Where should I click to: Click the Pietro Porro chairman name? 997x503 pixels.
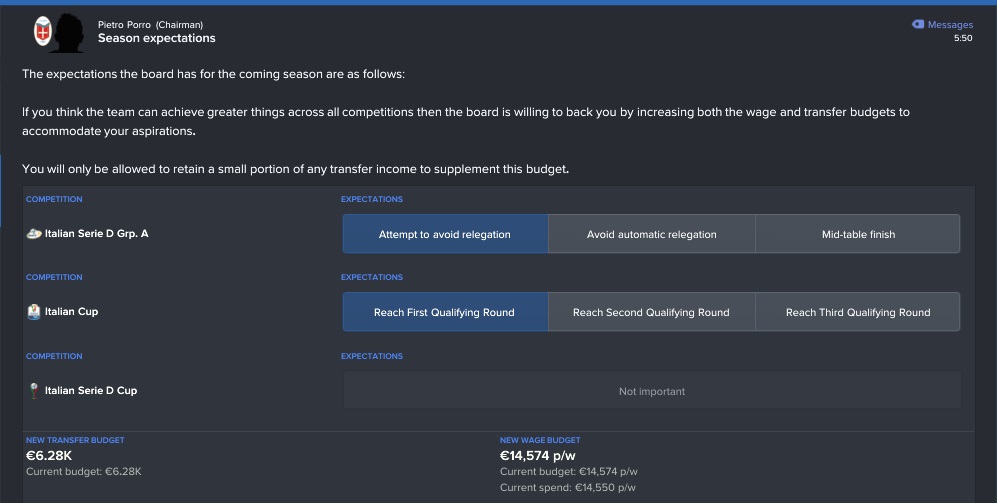[125, 25]
